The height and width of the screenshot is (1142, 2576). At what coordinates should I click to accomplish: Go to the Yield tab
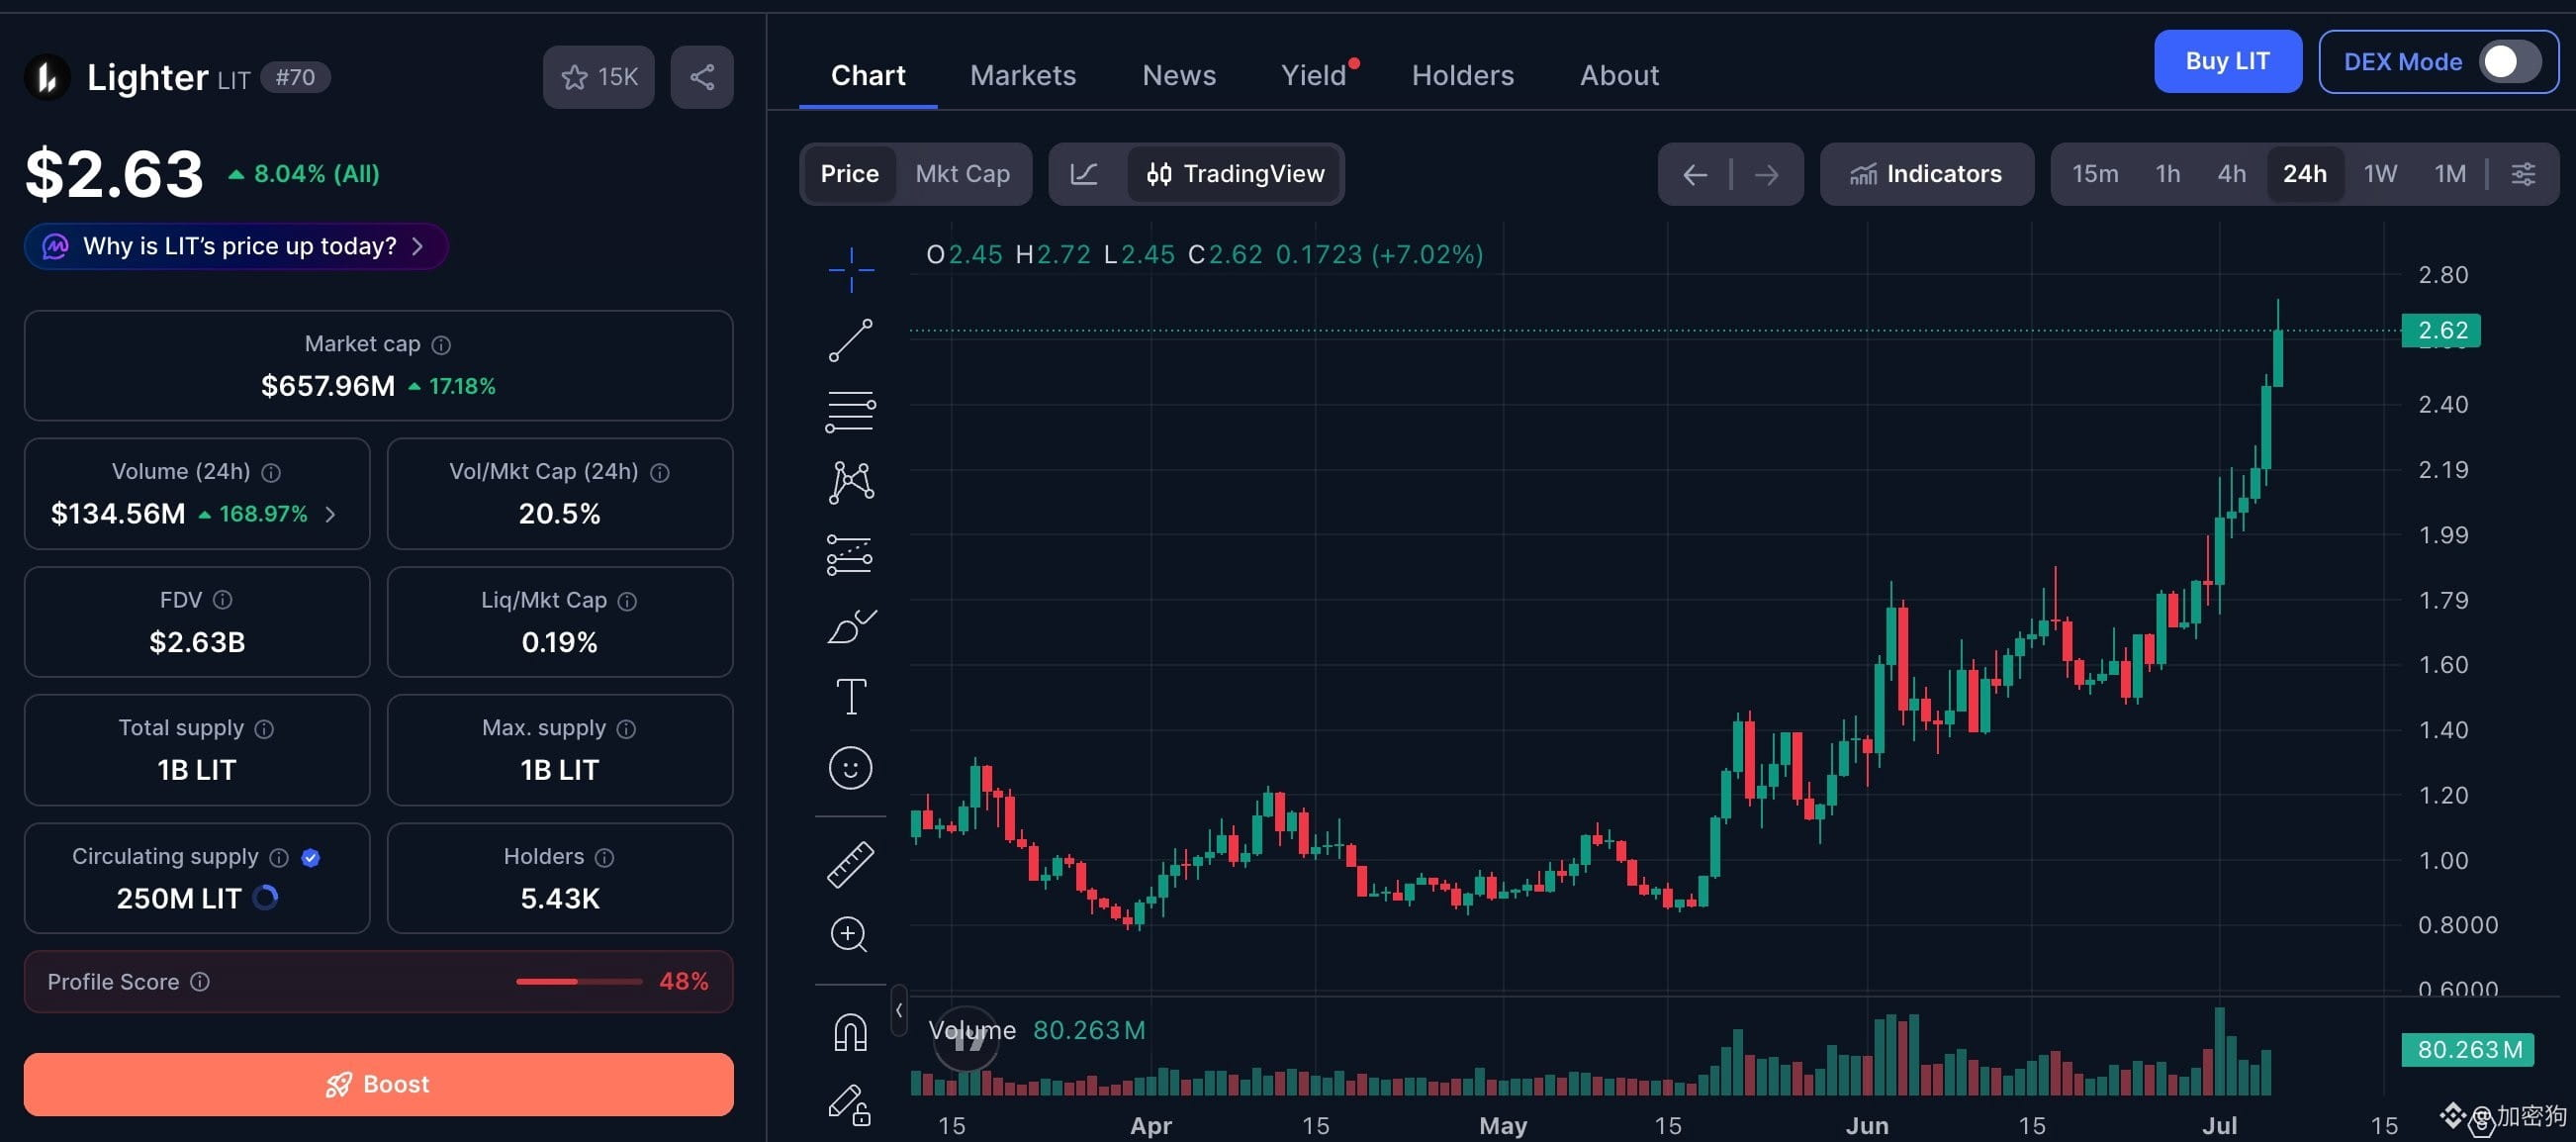(1314, 76)
